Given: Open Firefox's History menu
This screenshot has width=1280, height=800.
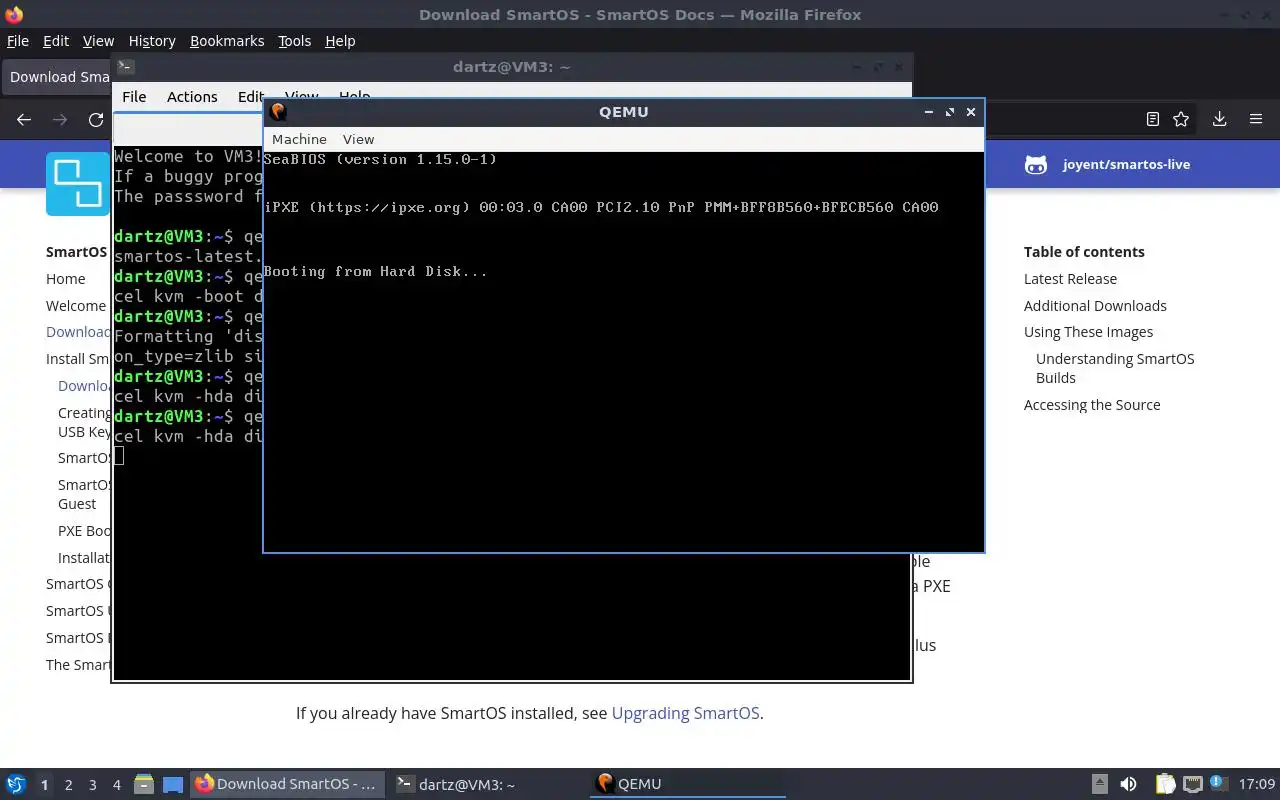Looking at the screenshot, I should pos(152,41).
